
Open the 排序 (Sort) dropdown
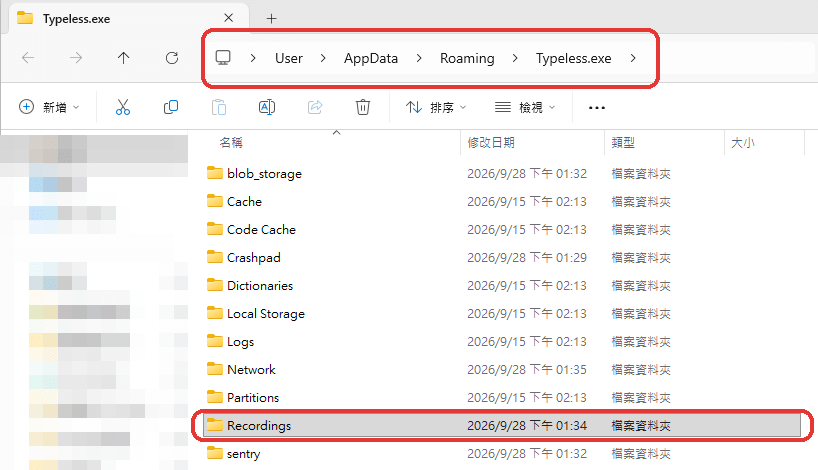[436, 107]
